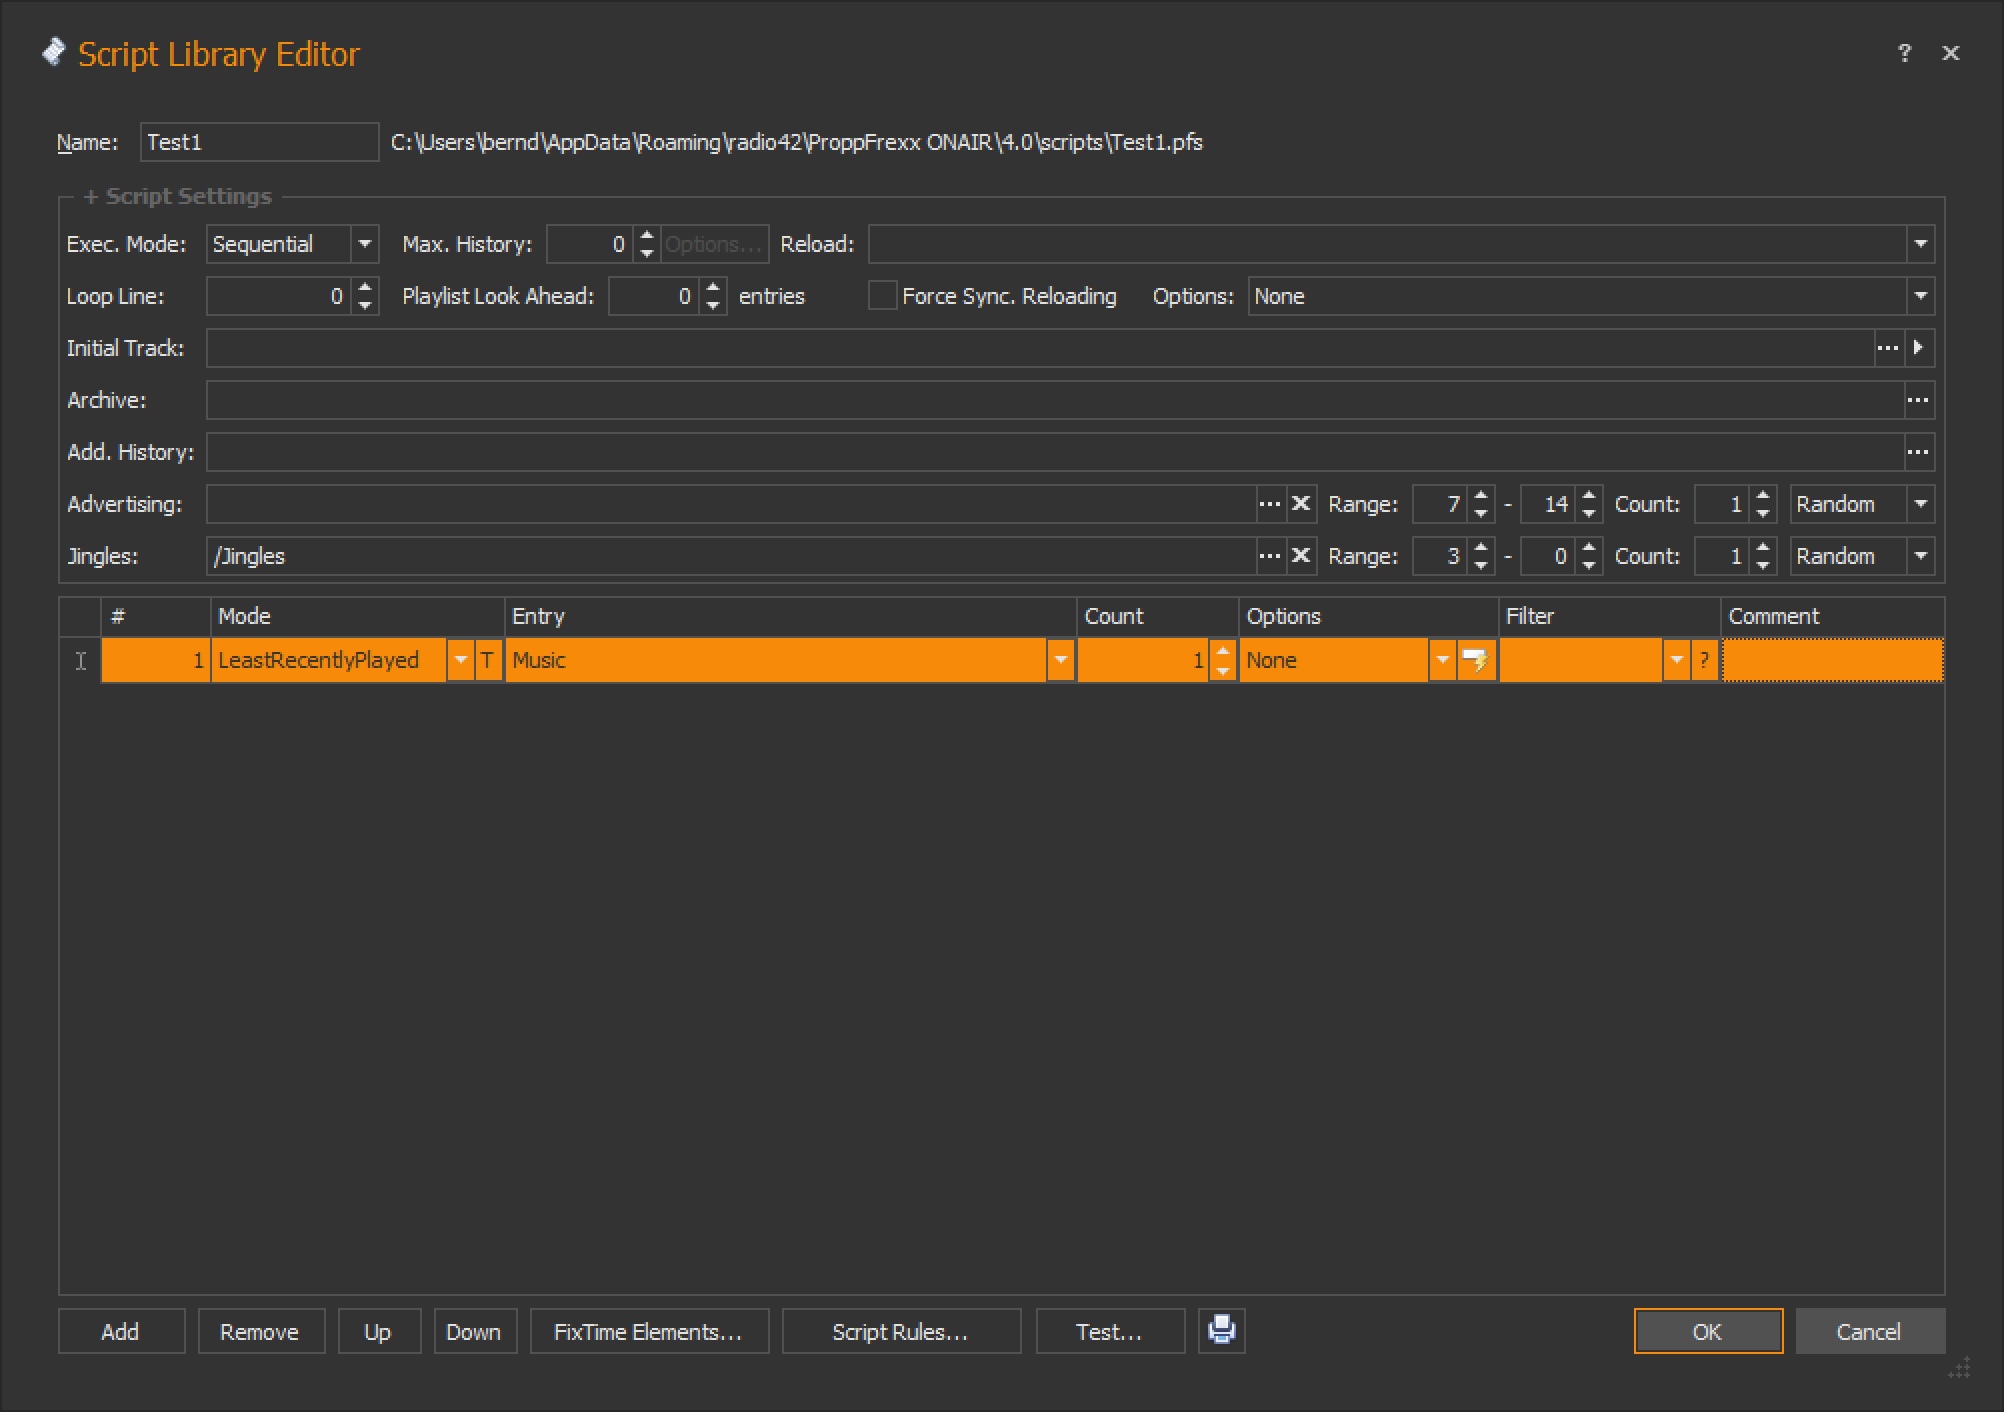The width and height of the screenshot is (2004, 1412).
Task: Click the Comment cell of row 1
Action: (x=1832, y=660)
